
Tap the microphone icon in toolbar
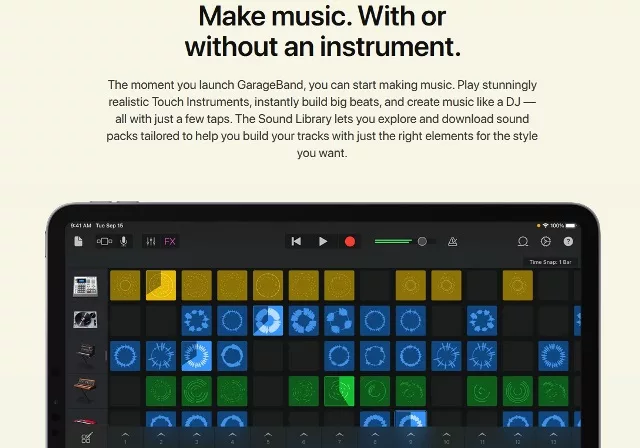pyautogui.click(x=124, y=242)
